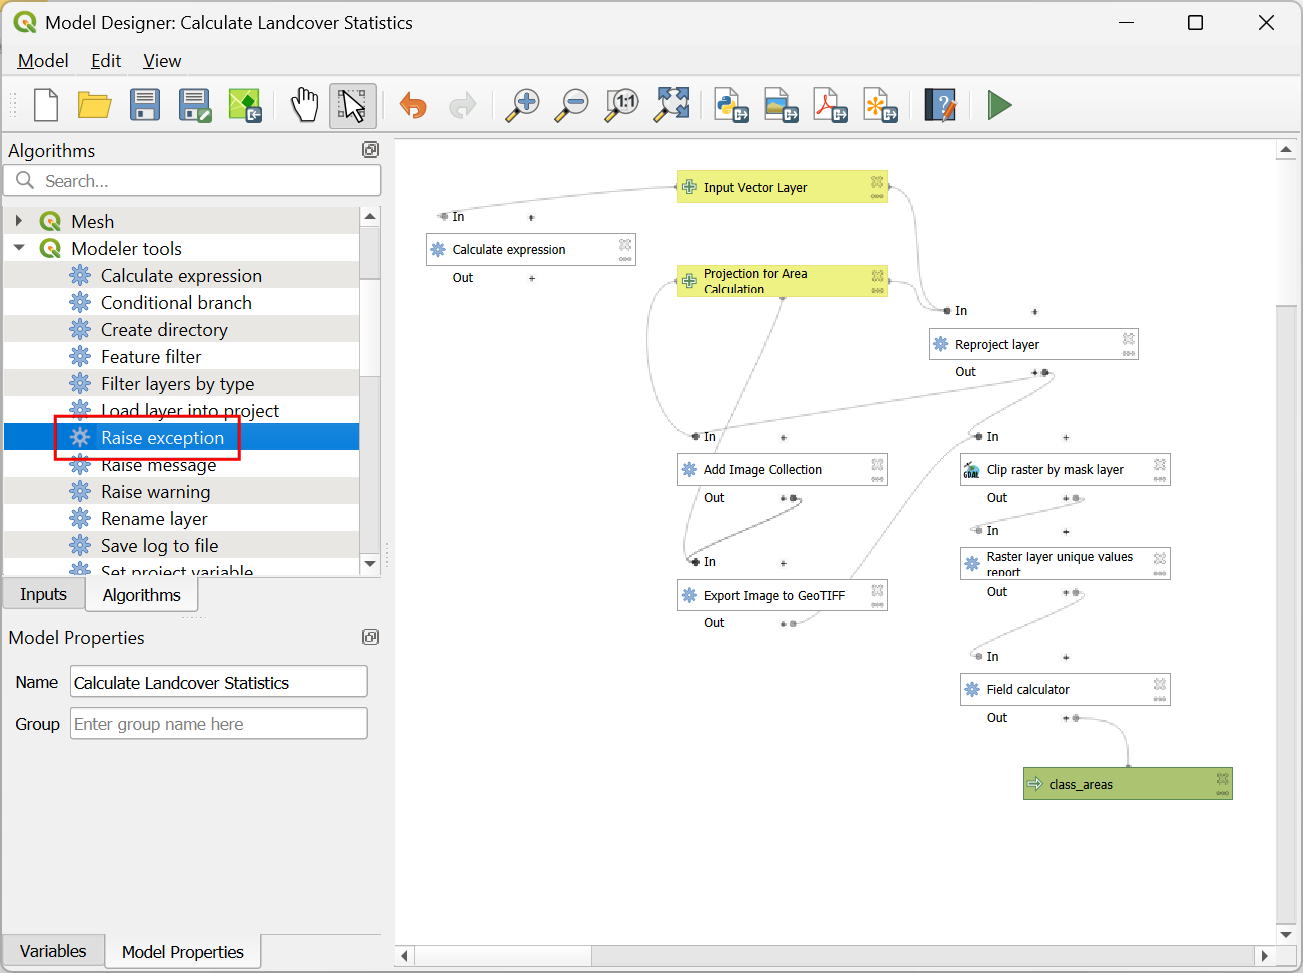Expand the Mesh algorithm group
The image size is (1303, 973).
point(19,221)
